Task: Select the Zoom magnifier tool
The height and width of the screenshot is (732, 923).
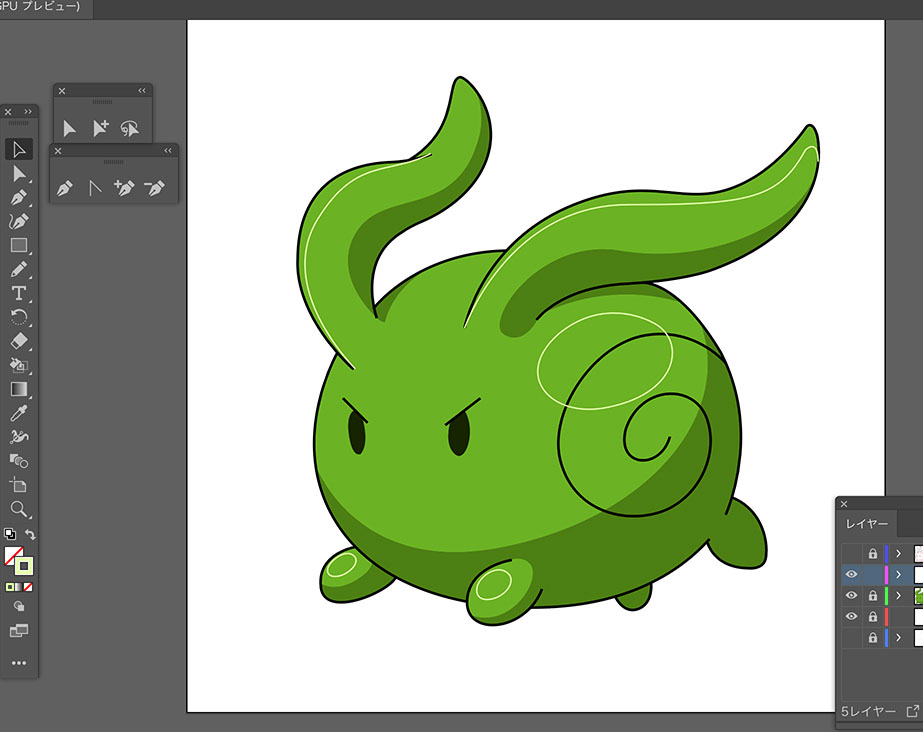Action: [x=19, y=509]
